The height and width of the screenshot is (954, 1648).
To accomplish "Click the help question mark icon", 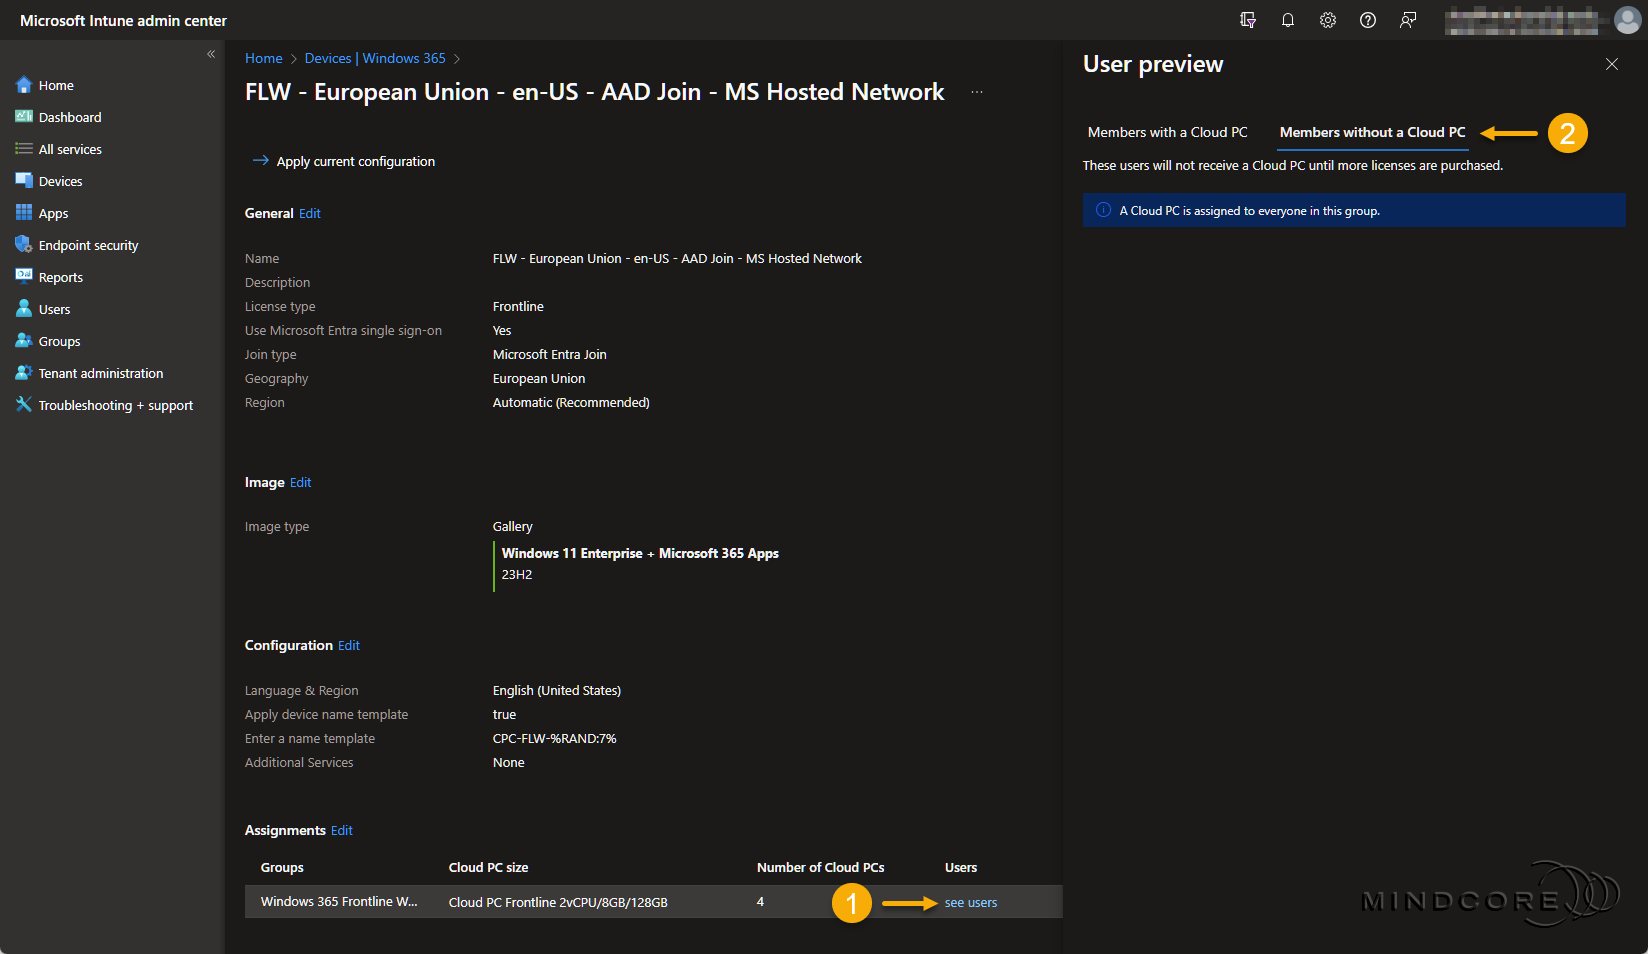I will [1368, 20].
